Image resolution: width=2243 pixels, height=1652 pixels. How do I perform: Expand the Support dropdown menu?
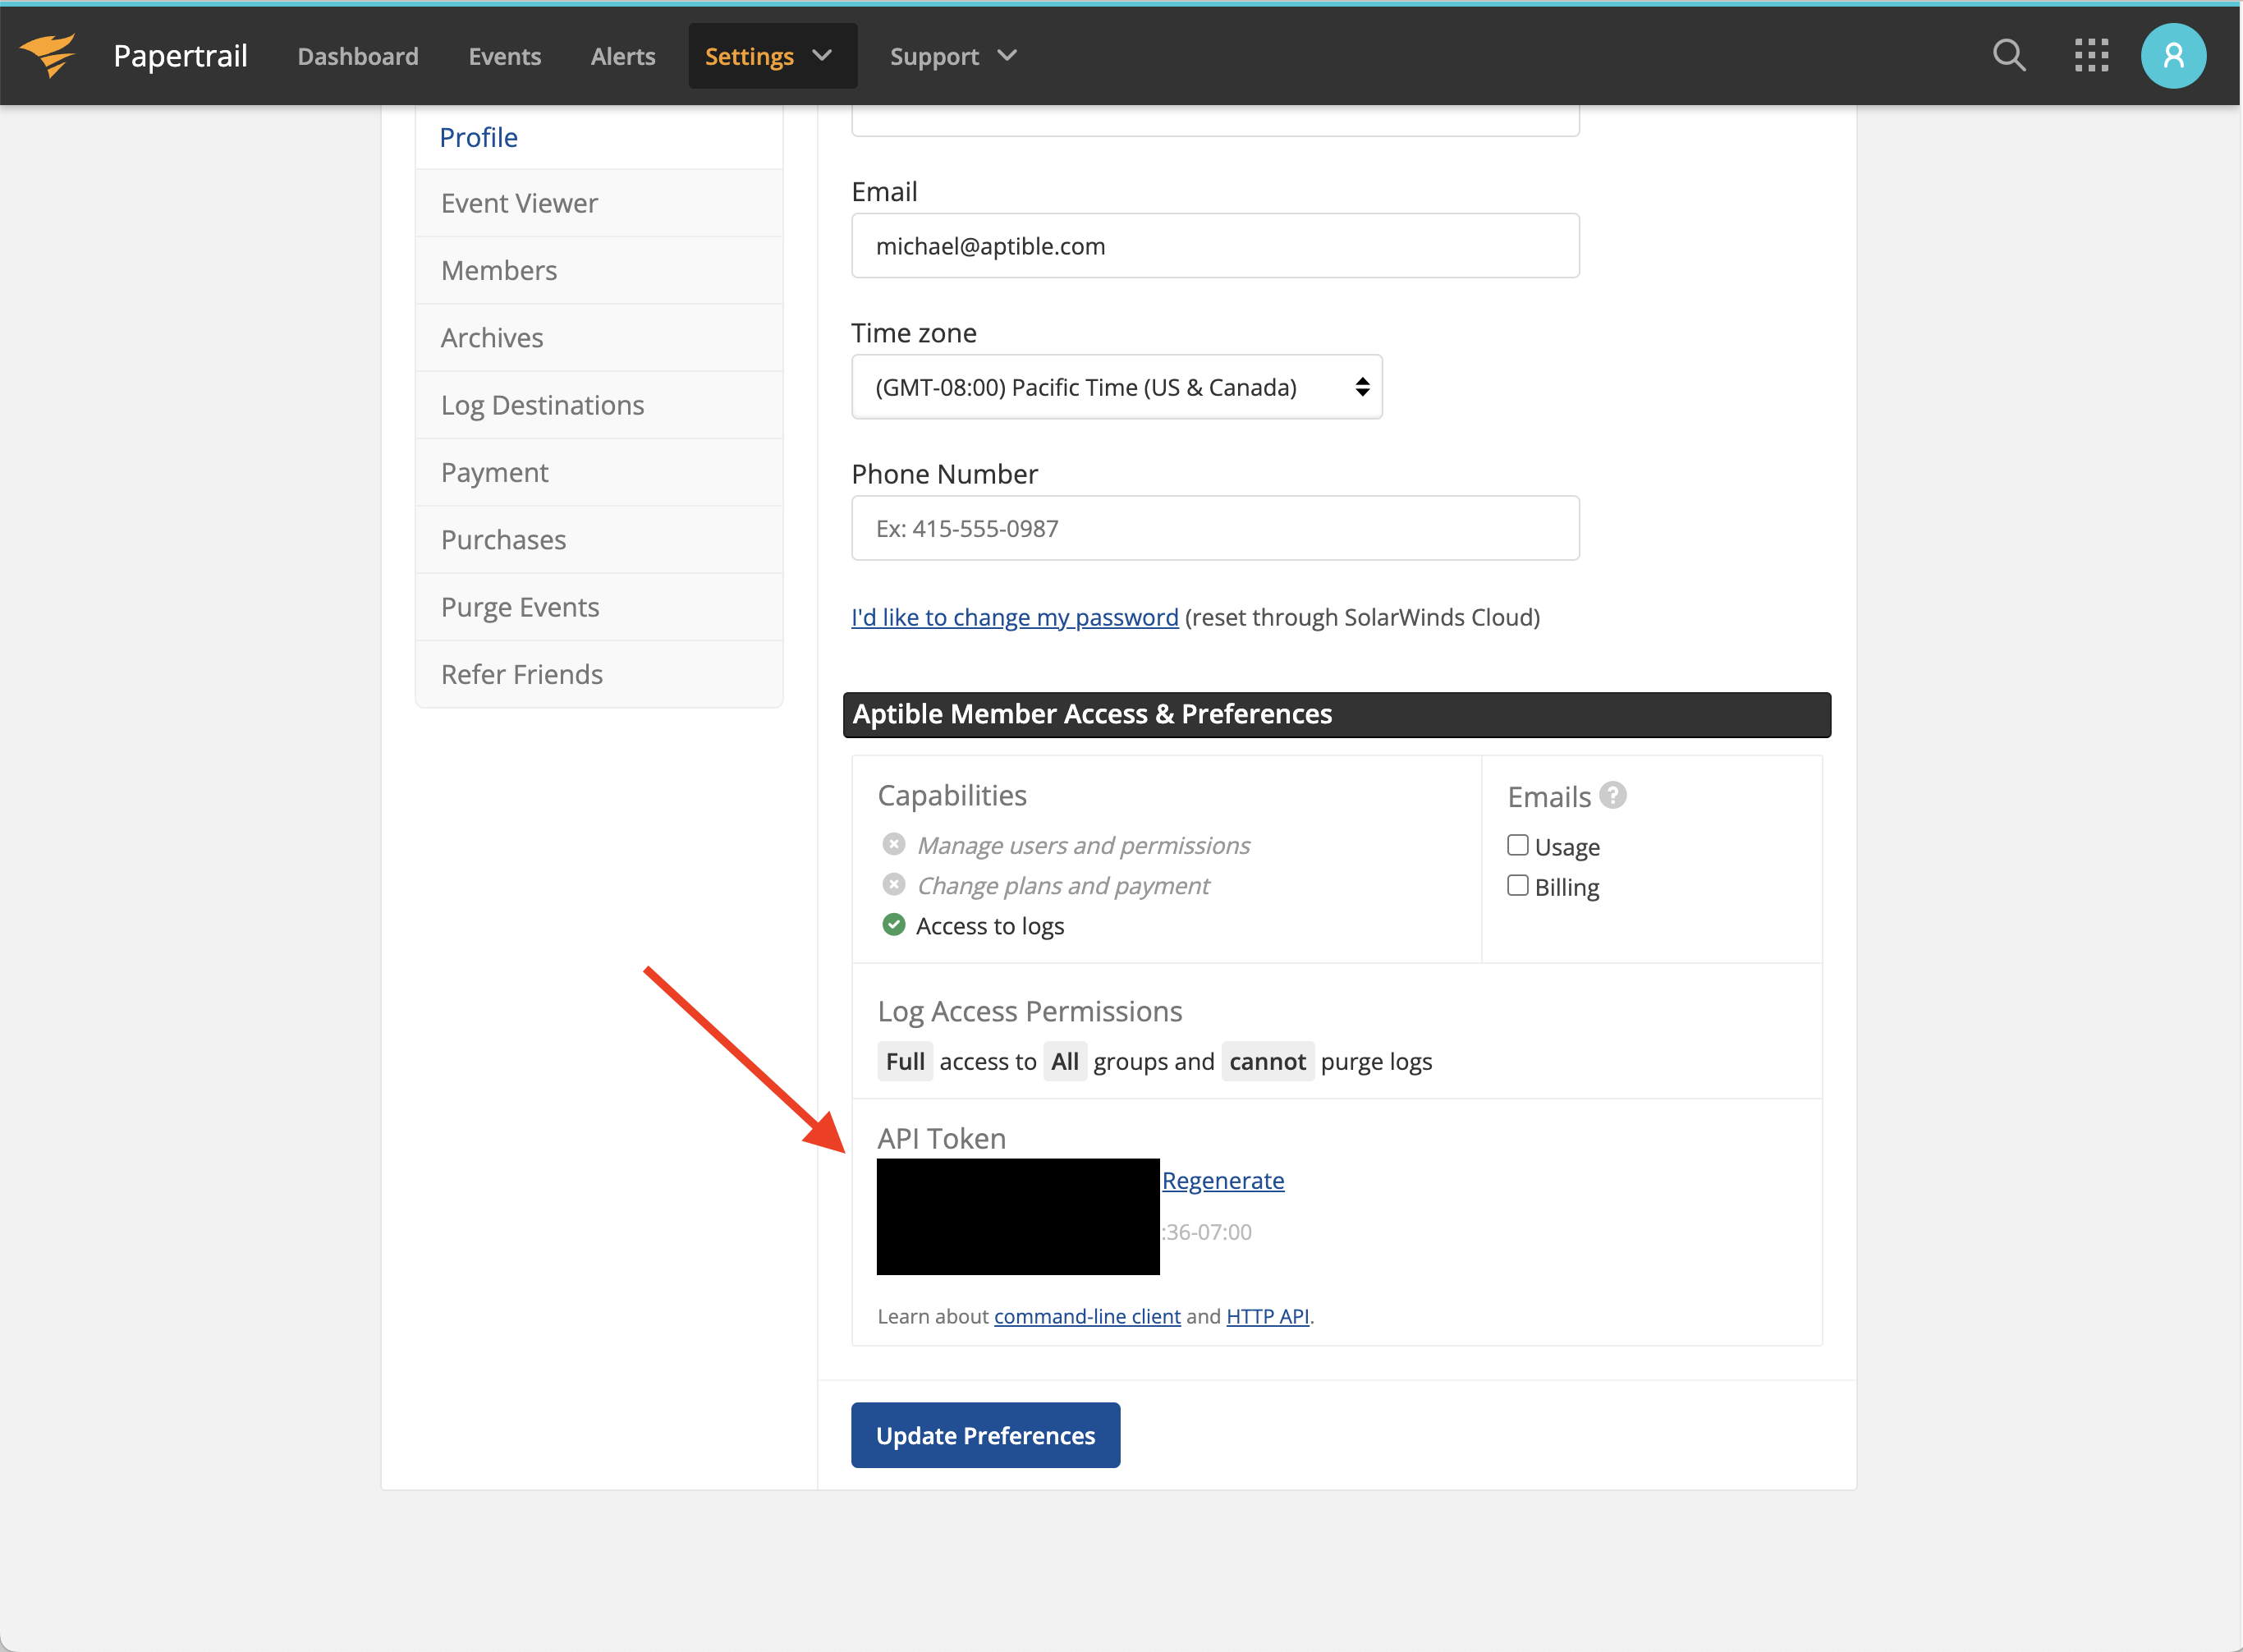point(952,56)
